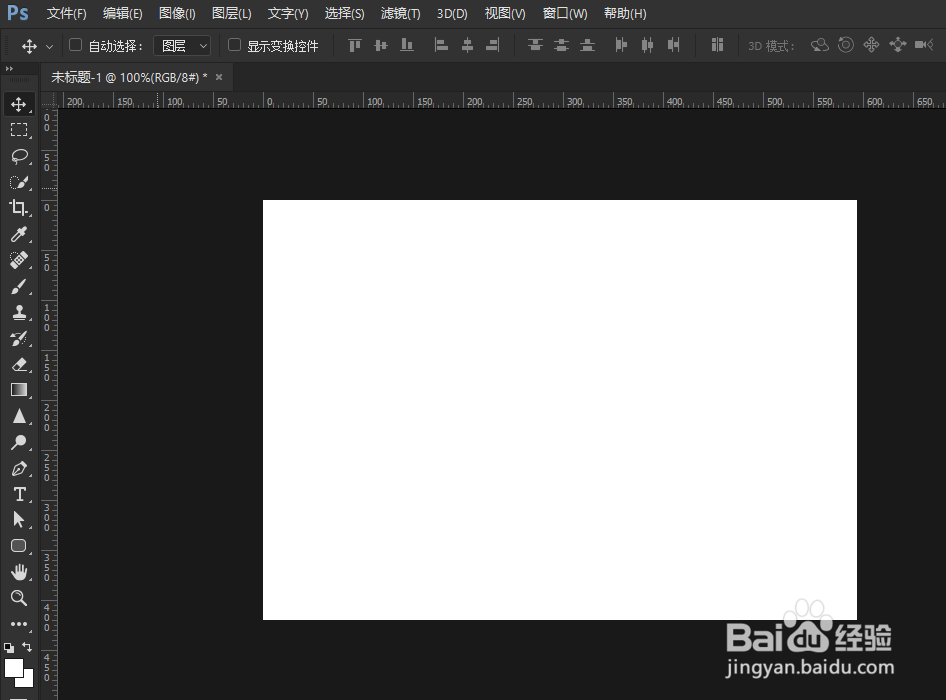Select the Quick Selection tool
Viewport: 946px width, 700px height.
[19, 182]
